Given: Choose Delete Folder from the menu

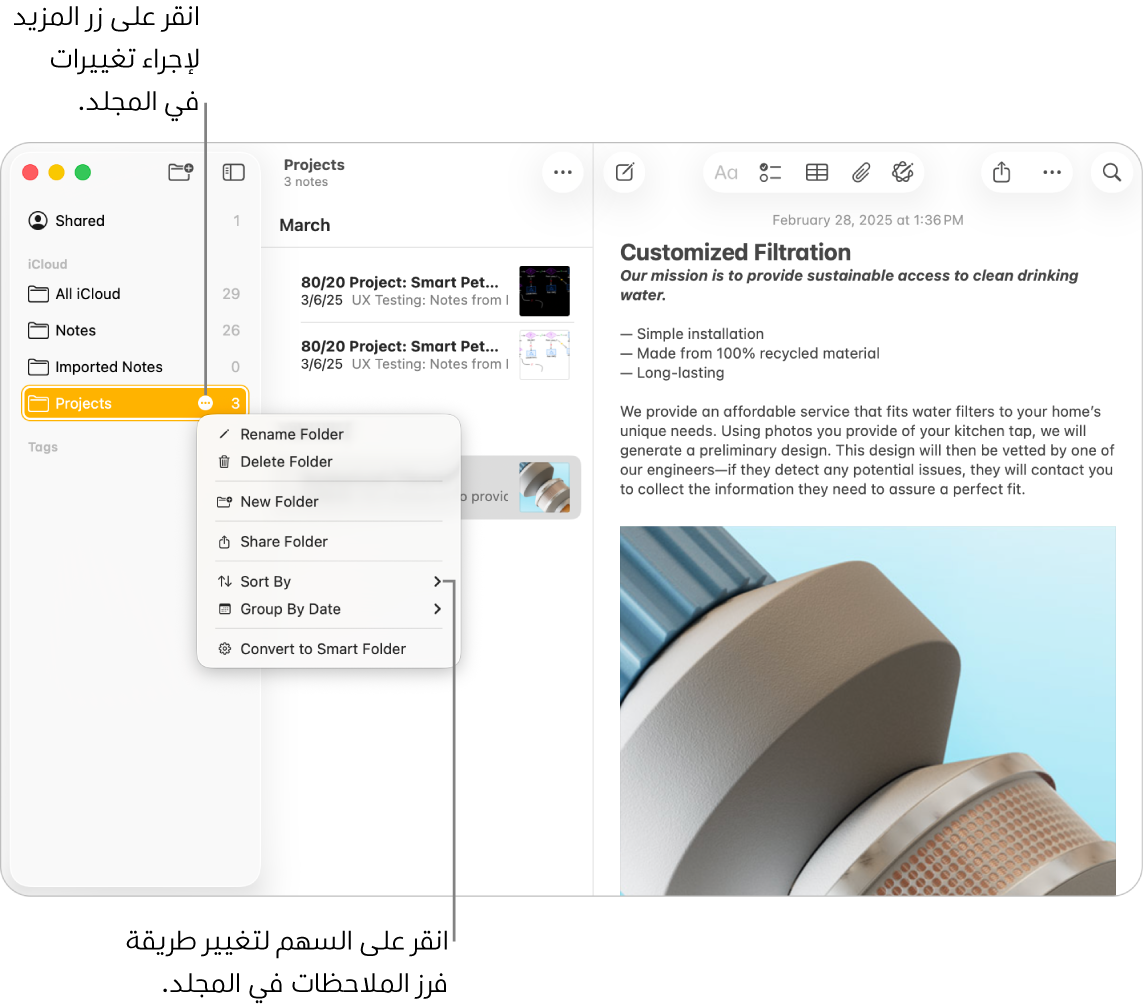Looking at the screenshot, I should 328,462.
